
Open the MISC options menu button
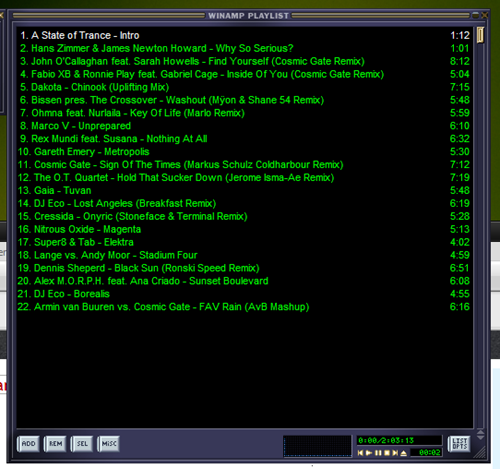109,444
